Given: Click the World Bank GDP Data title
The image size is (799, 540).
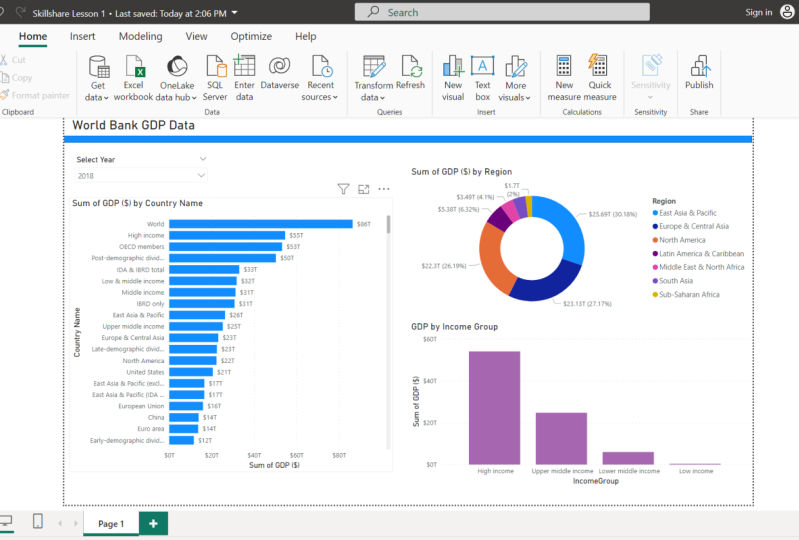Looking at the screenshot, I should (134, 125).
